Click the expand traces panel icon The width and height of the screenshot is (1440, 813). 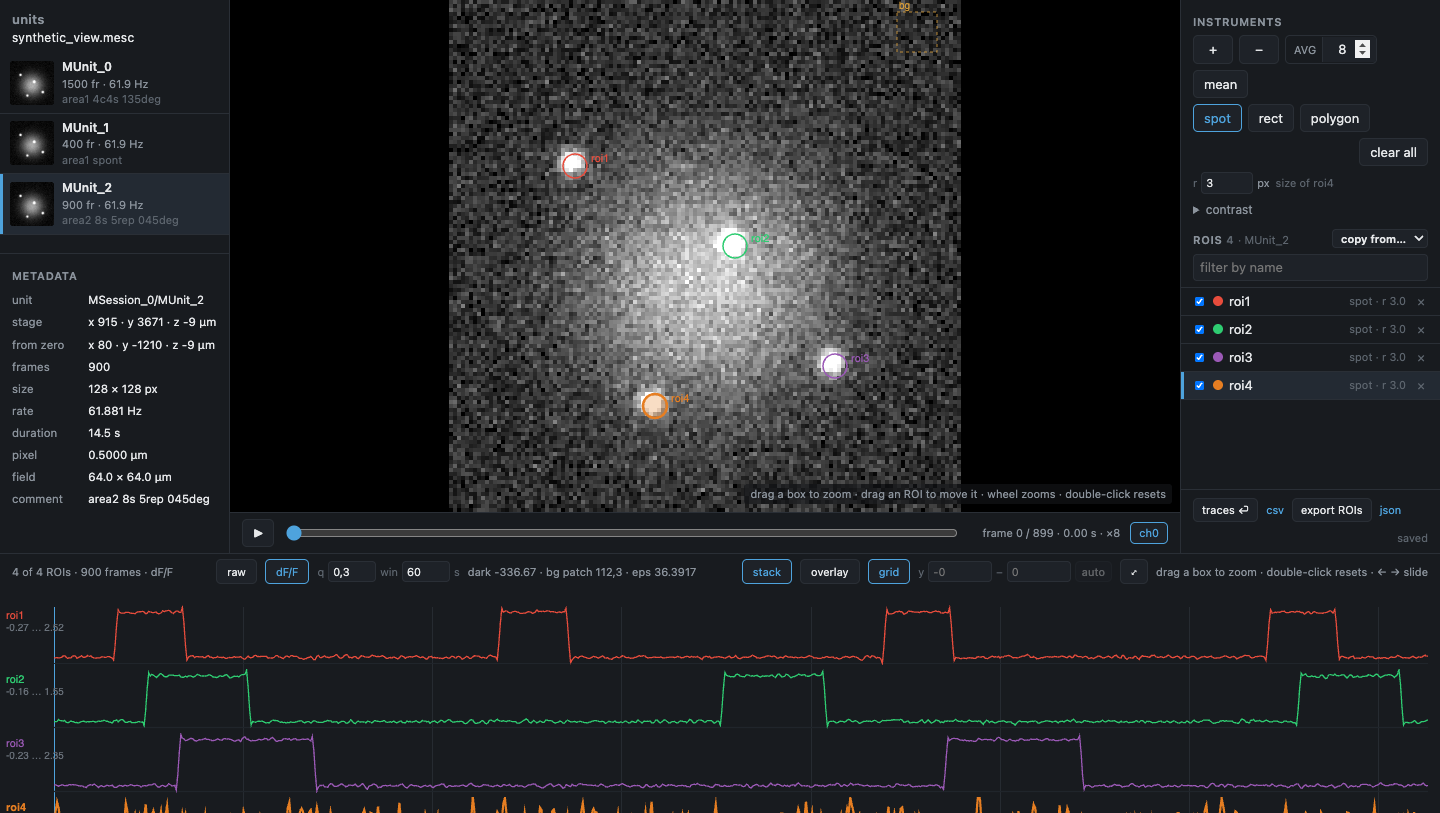coord(1133,572)
